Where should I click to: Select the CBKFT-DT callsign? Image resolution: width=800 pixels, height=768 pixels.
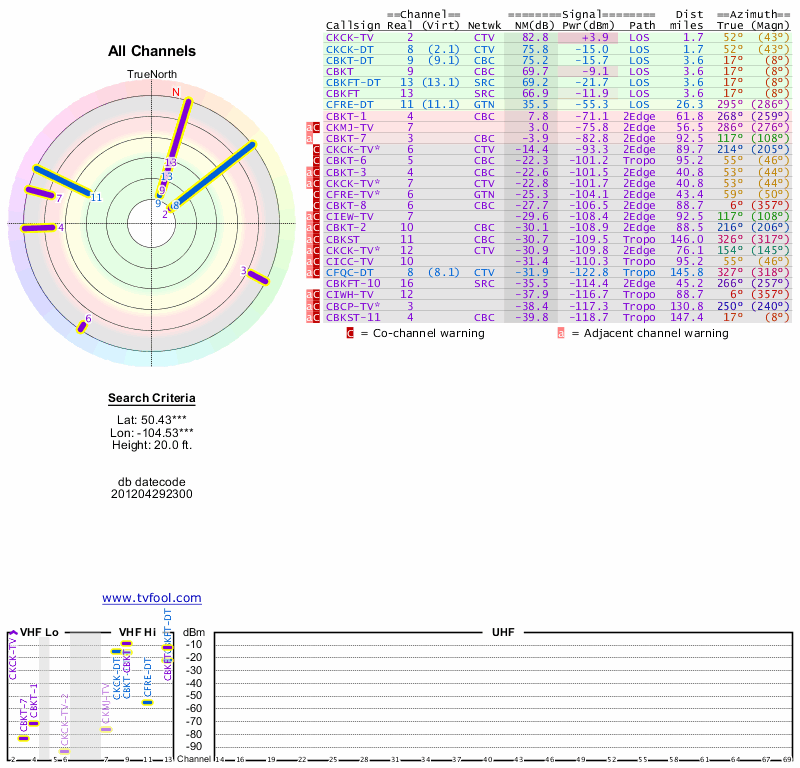click(353, 83)
